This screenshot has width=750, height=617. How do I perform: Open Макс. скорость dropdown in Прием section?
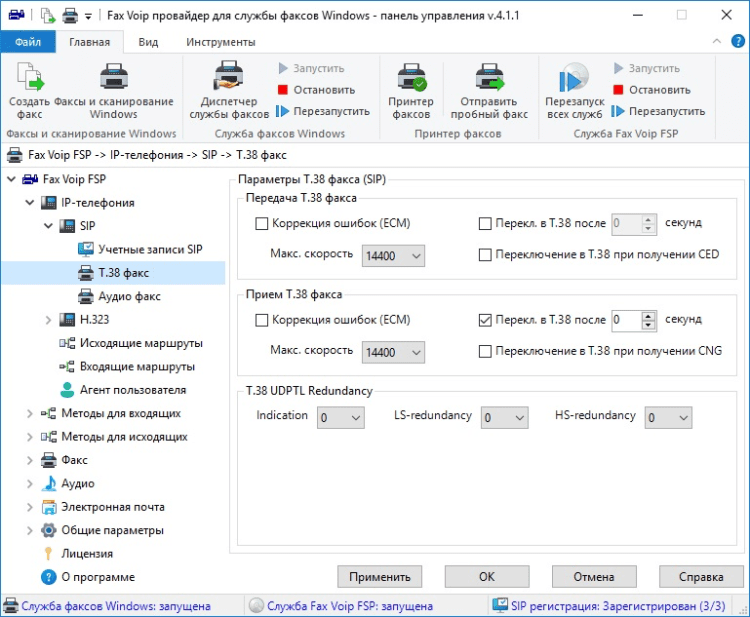click(393, 353)
